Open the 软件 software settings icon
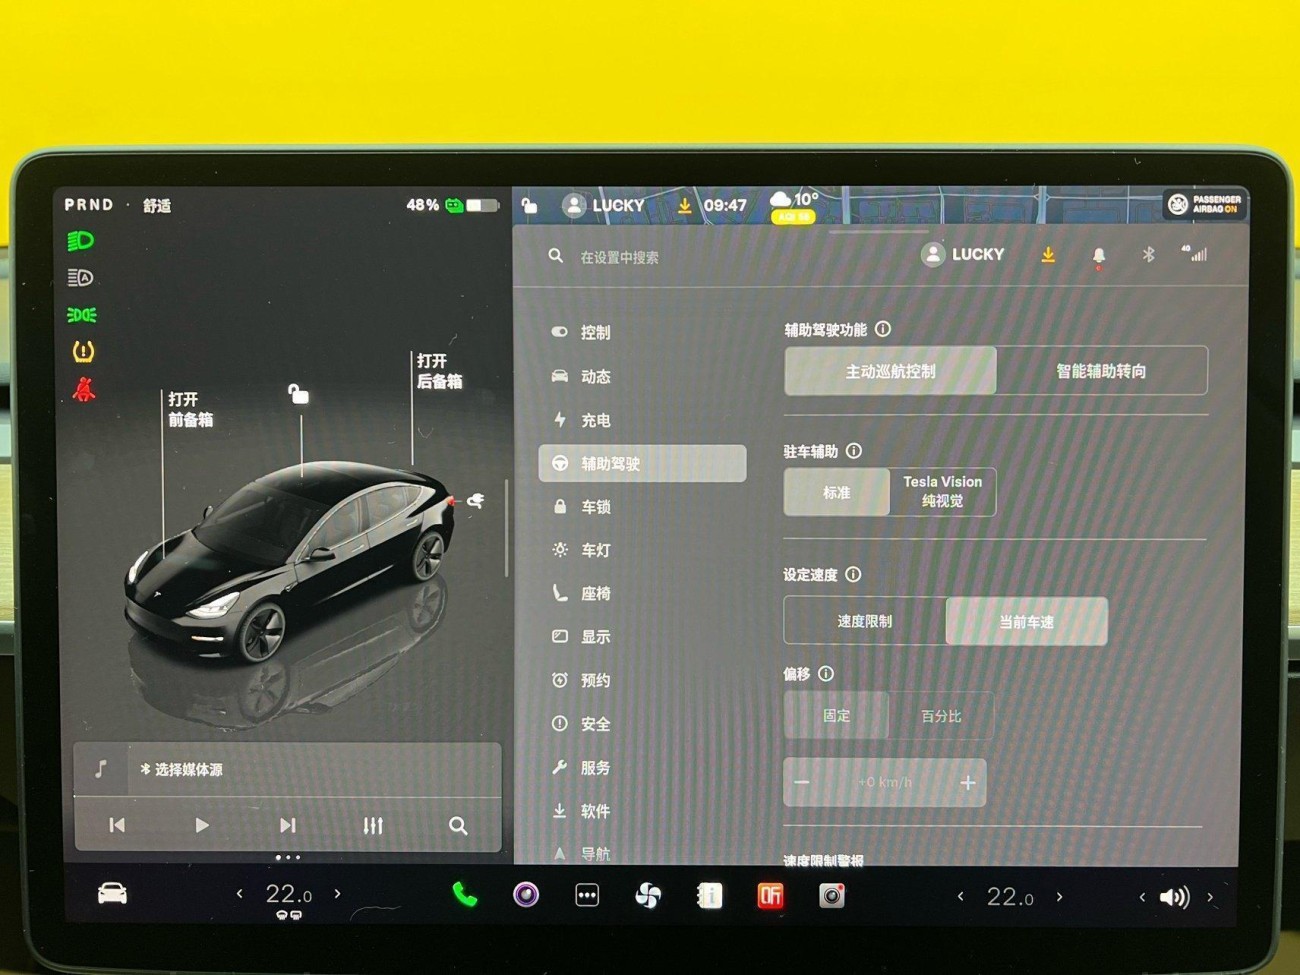This screenshot has width=1300, height=975. point(595,810)
